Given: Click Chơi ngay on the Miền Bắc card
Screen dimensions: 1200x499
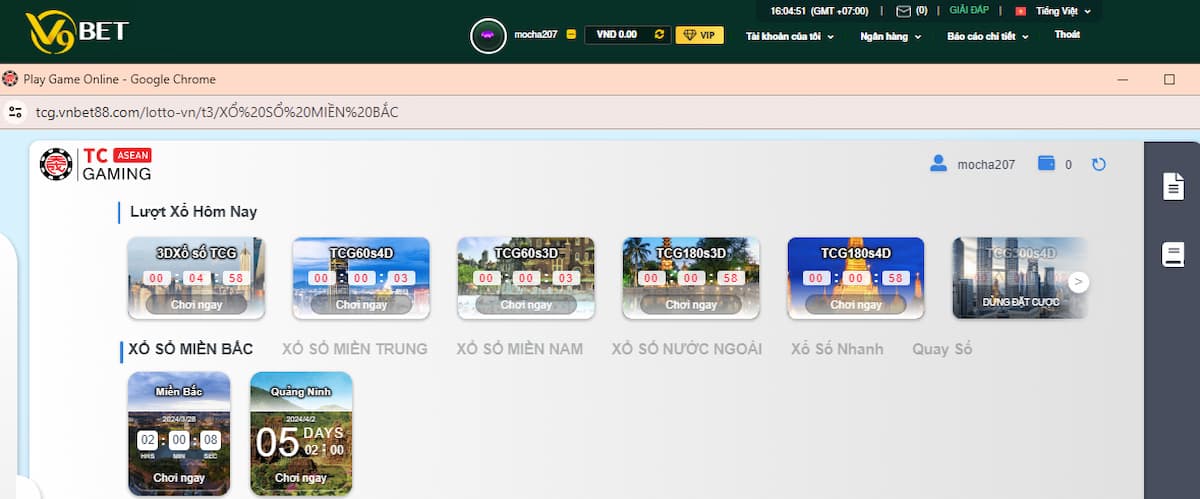Looking at the screenshot, I should (179, 478).
